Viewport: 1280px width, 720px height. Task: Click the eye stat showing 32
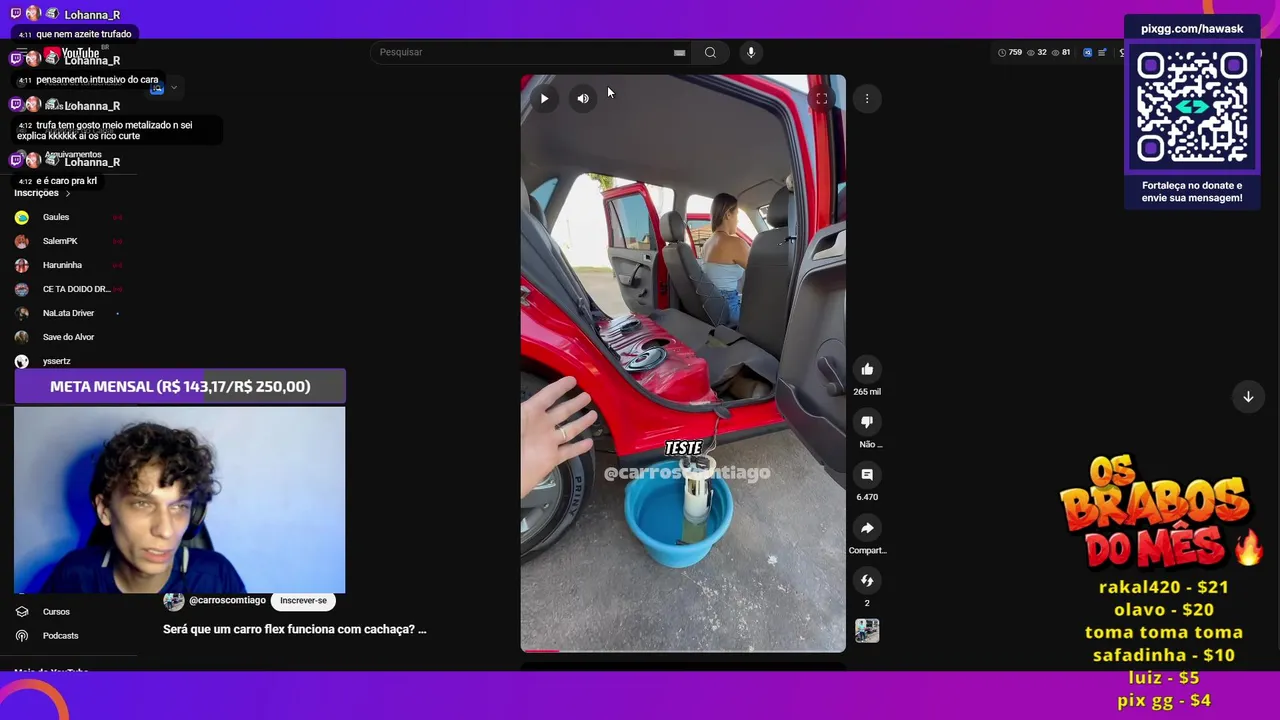(1037, 52)
